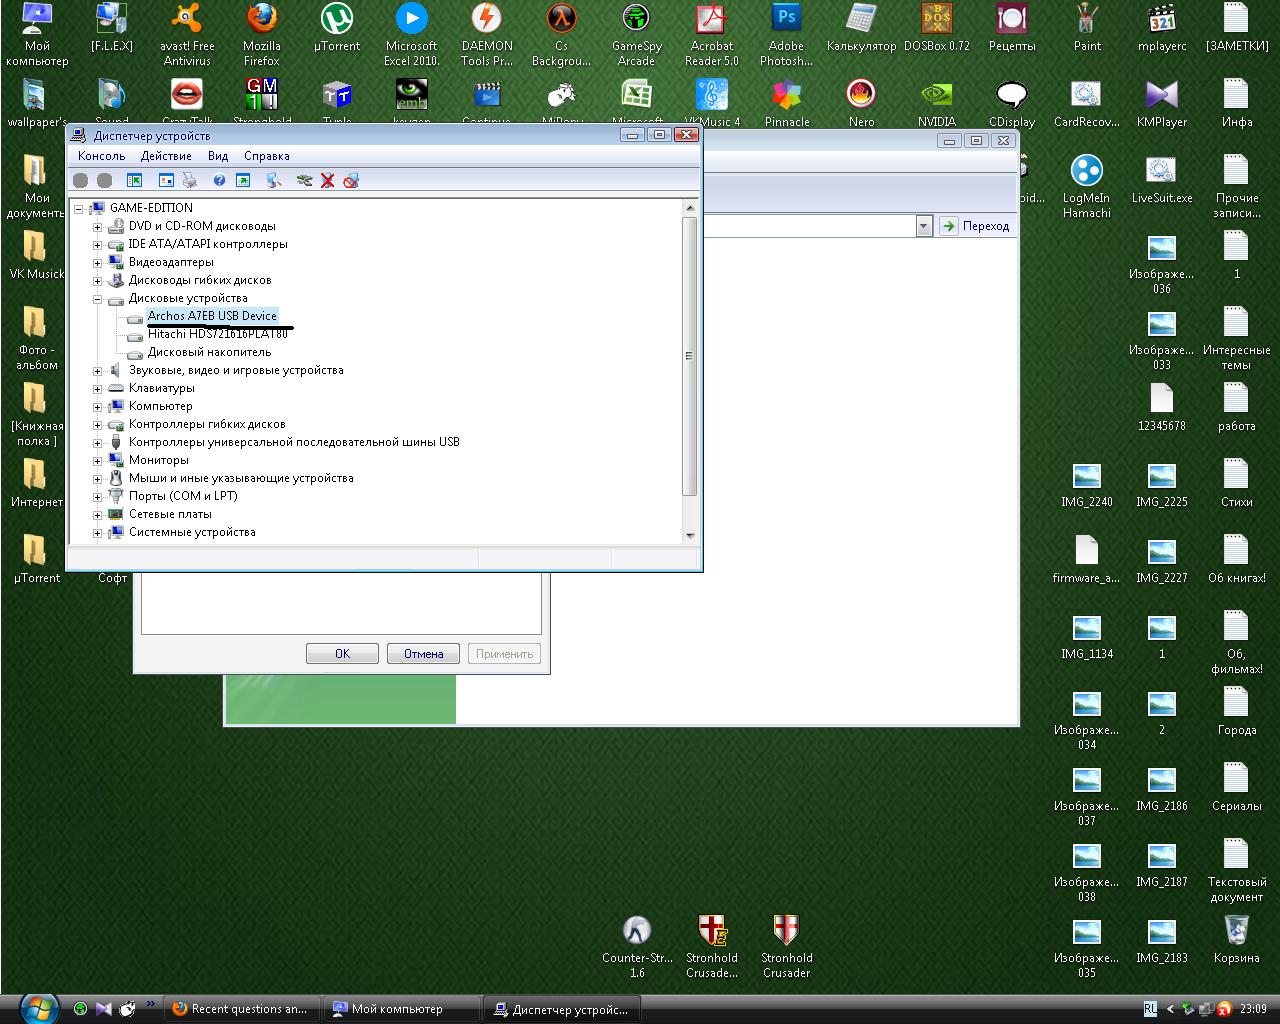Expand Видеоадаптеры node
The image size is (1280, 1024).
point(98,262)
